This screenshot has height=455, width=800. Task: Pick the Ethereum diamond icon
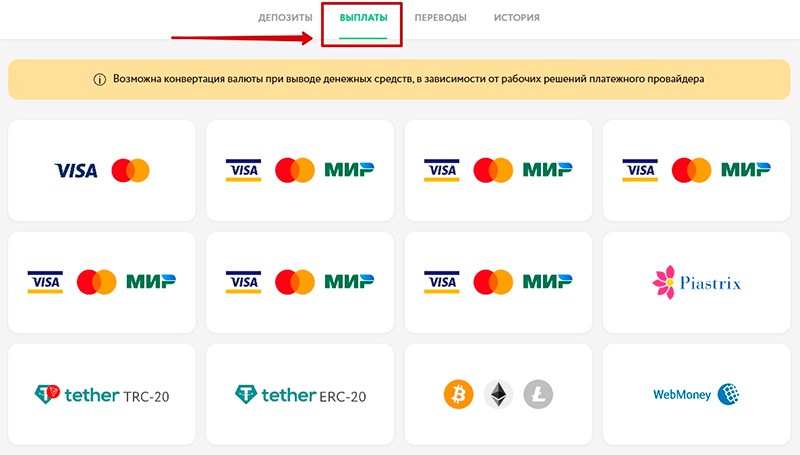tap(497, 394)
